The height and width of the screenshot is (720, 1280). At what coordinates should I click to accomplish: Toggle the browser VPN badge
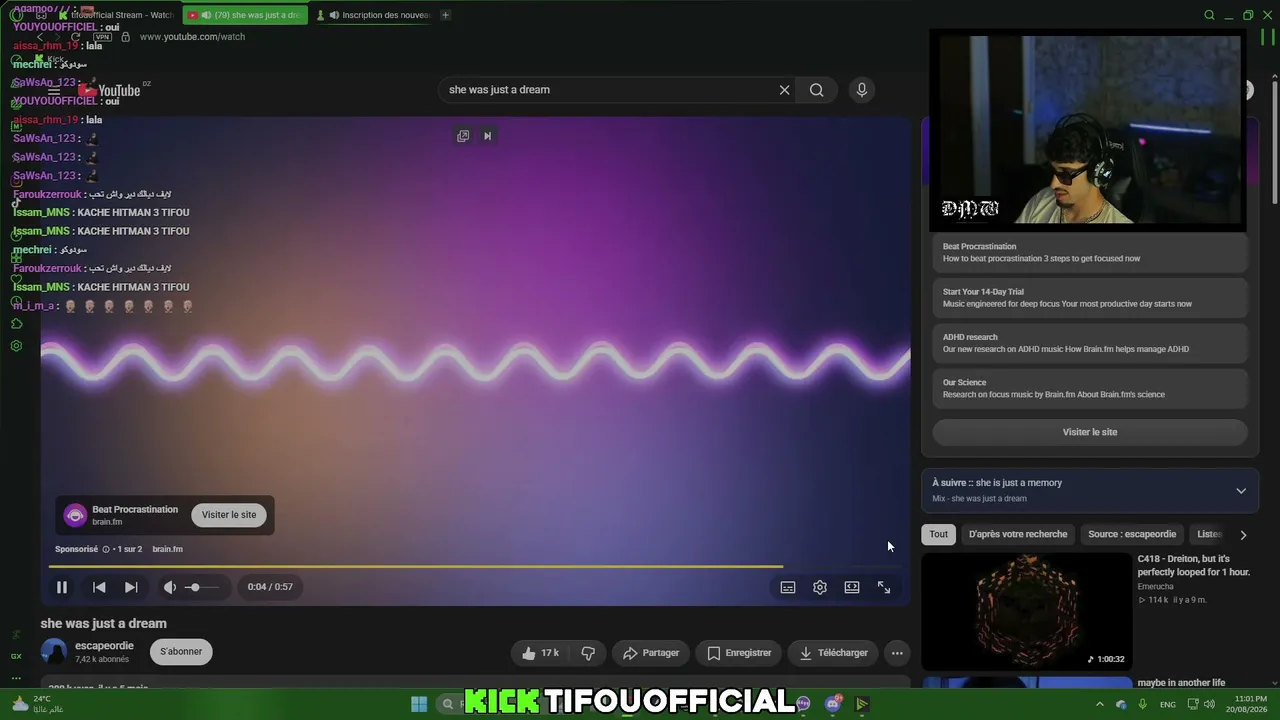point(102,37)
